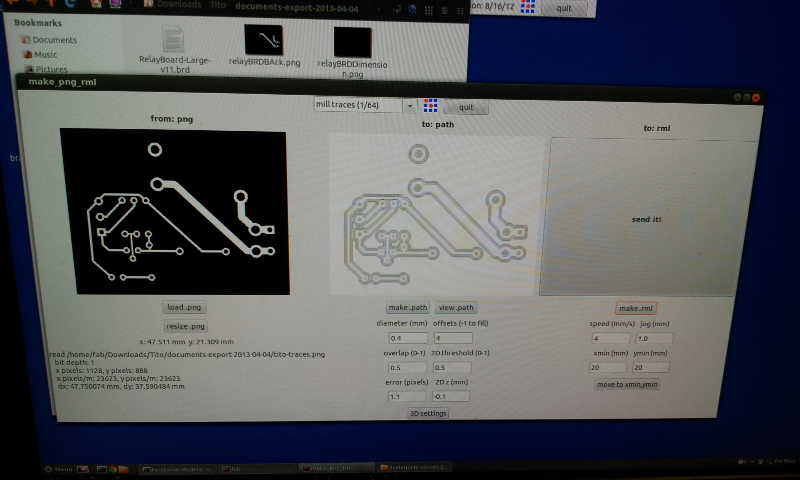800x480 pixels.
Task: Click the 2D z (mm) input field
Action: [x=449, y=396]
